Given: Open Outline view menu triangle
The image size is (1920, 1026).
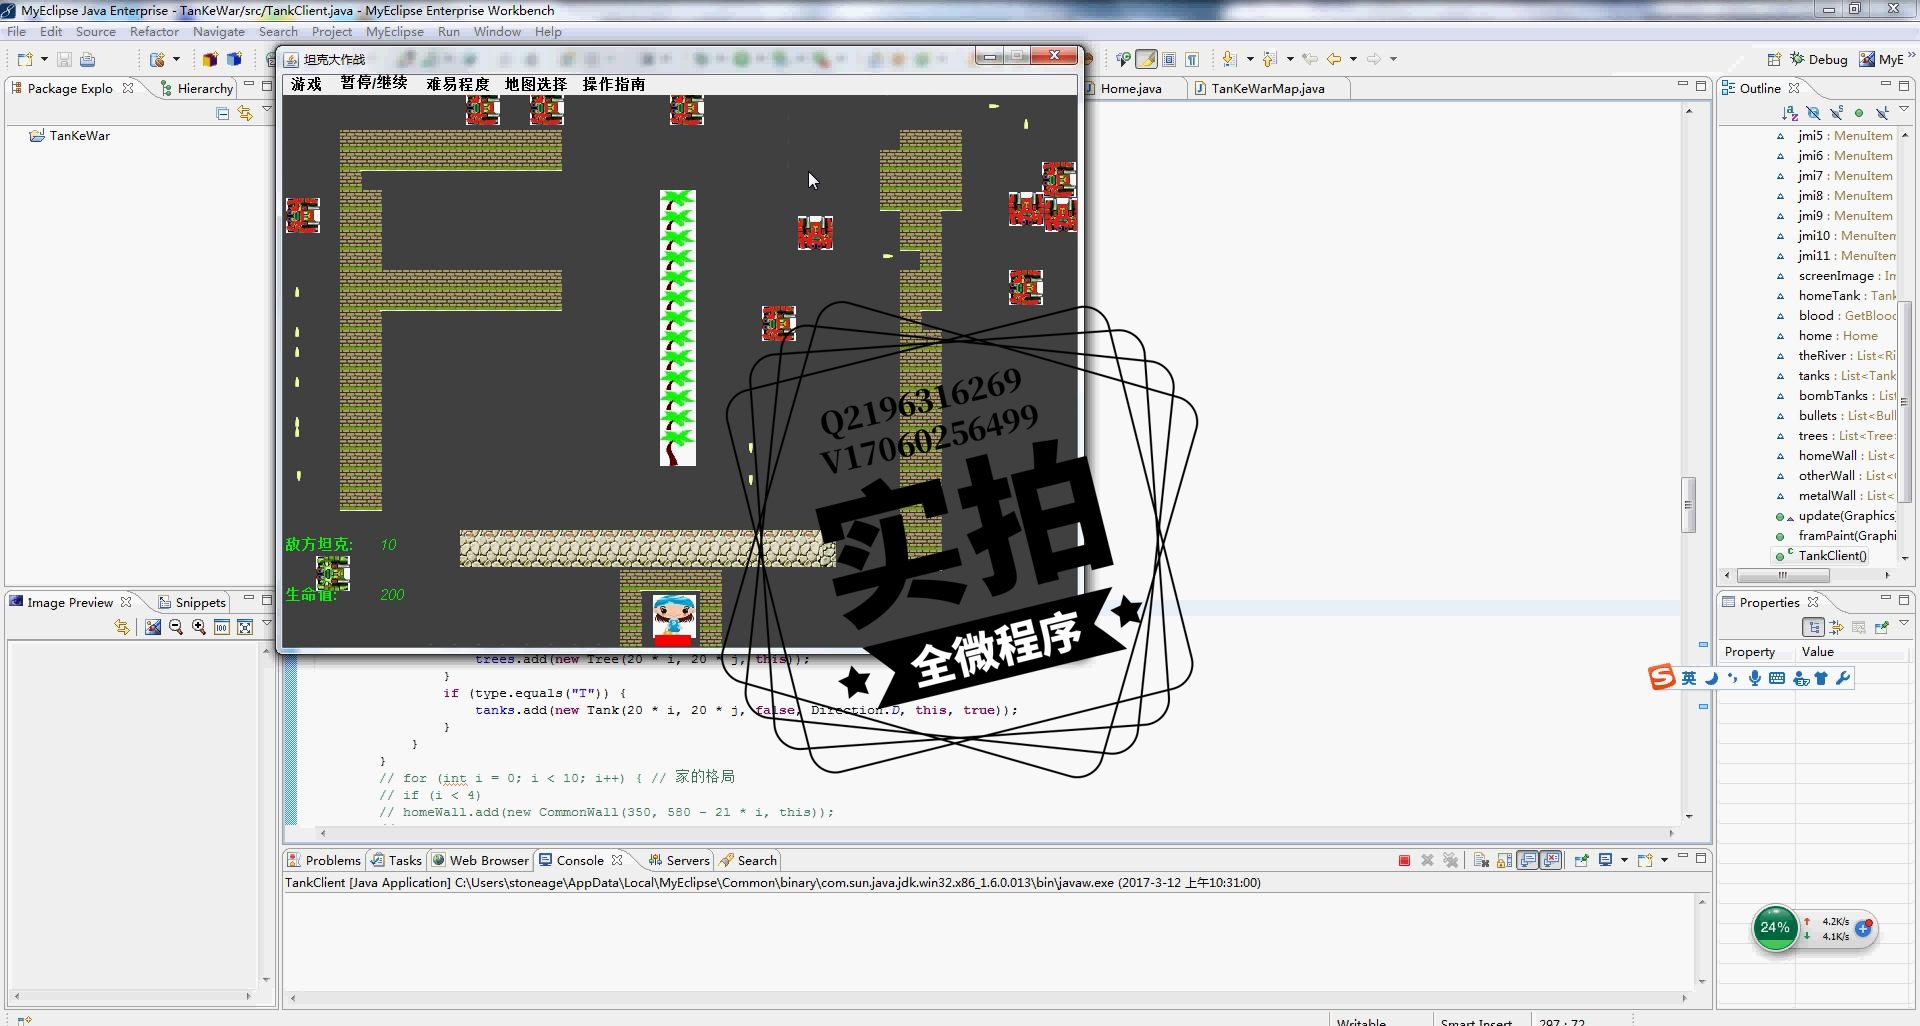Looking at the screenshot, I should (x=1904, y=110).
